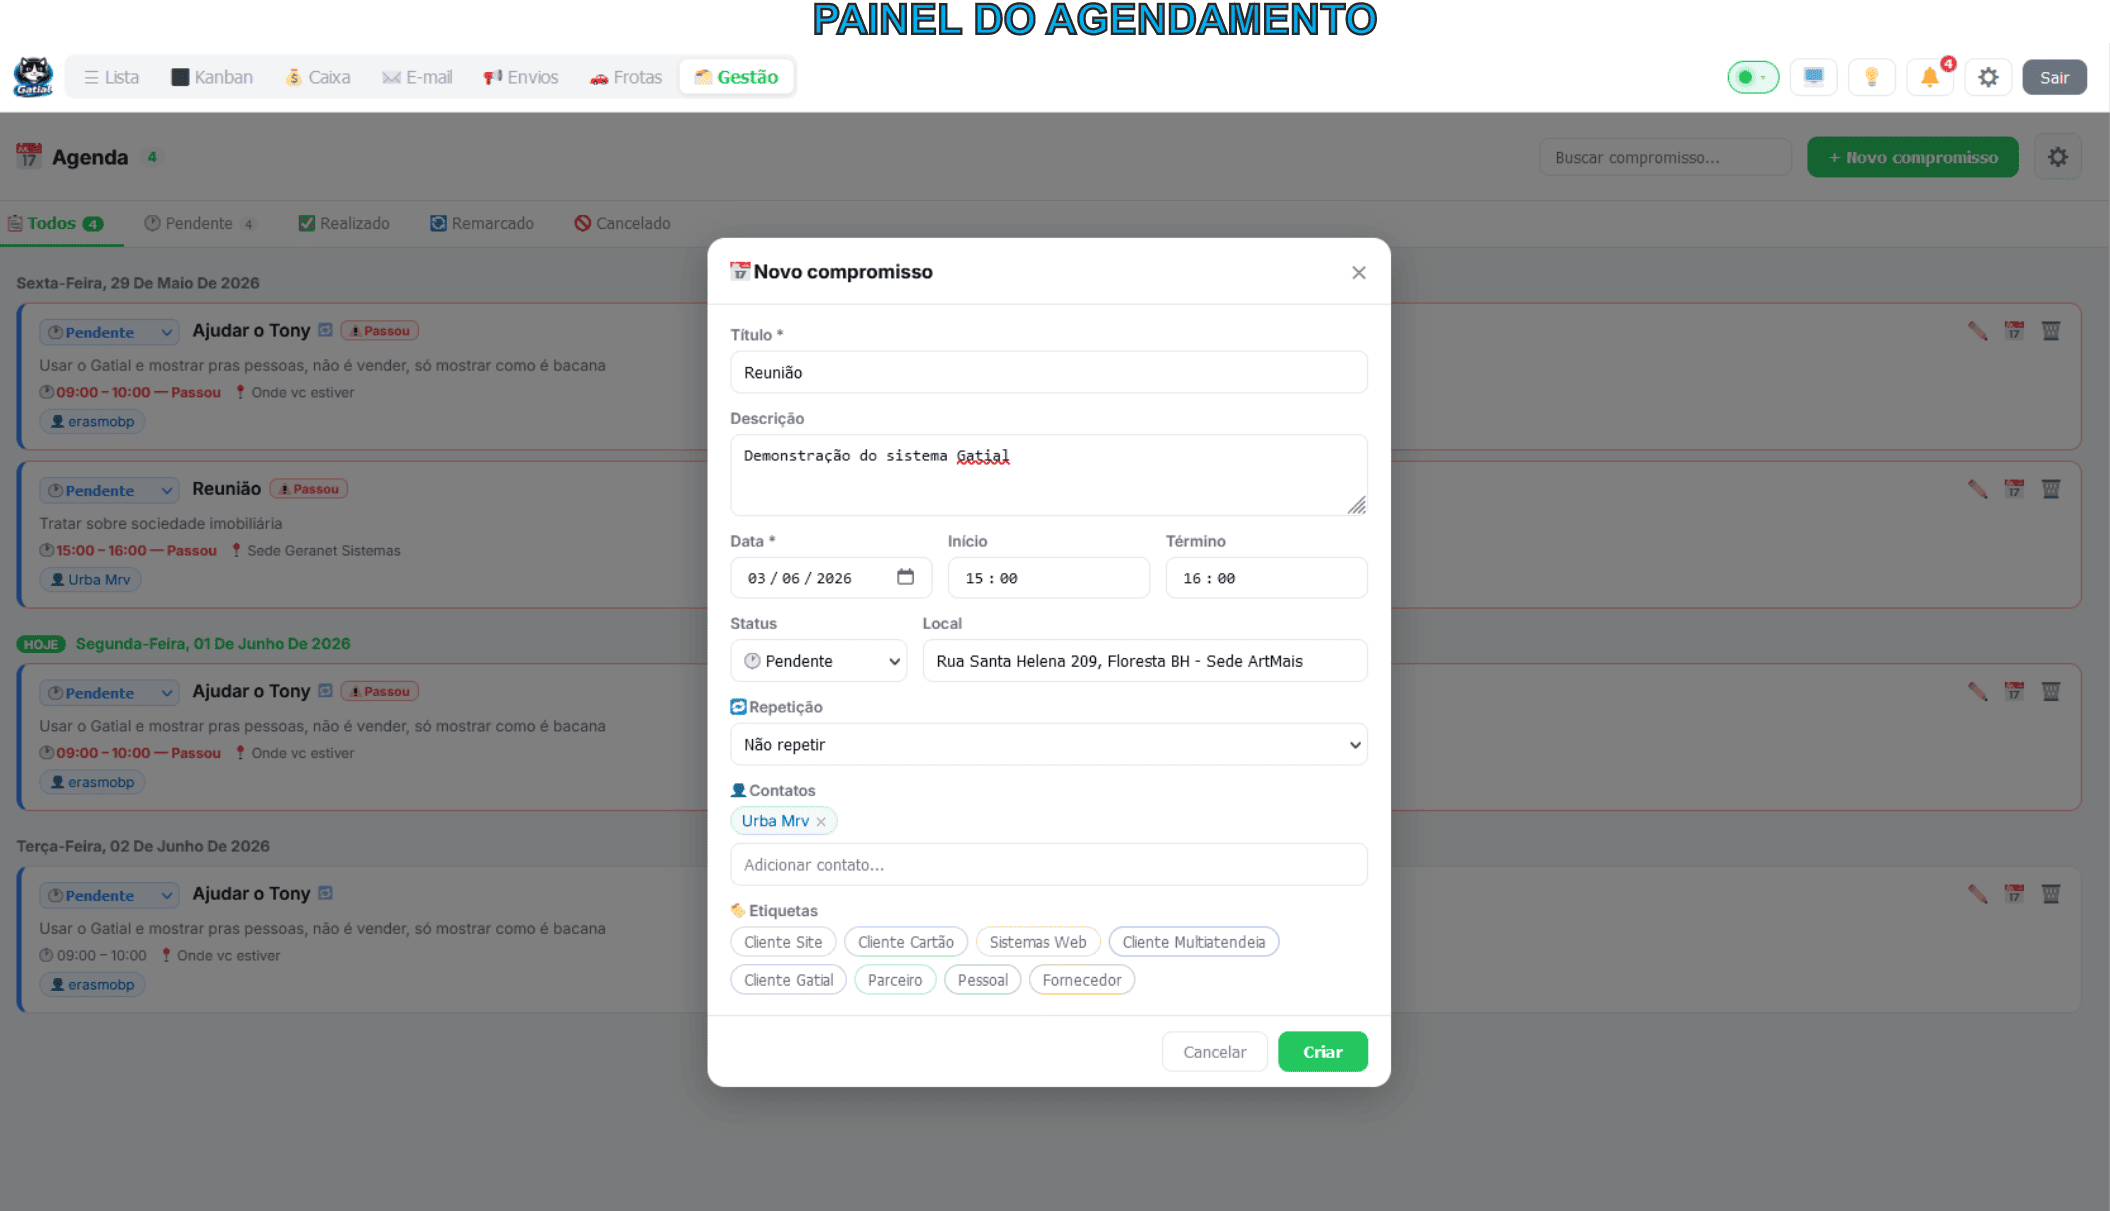Delete first 29 May Ajudar o Tony trash icon

(x=2051, y=331)
